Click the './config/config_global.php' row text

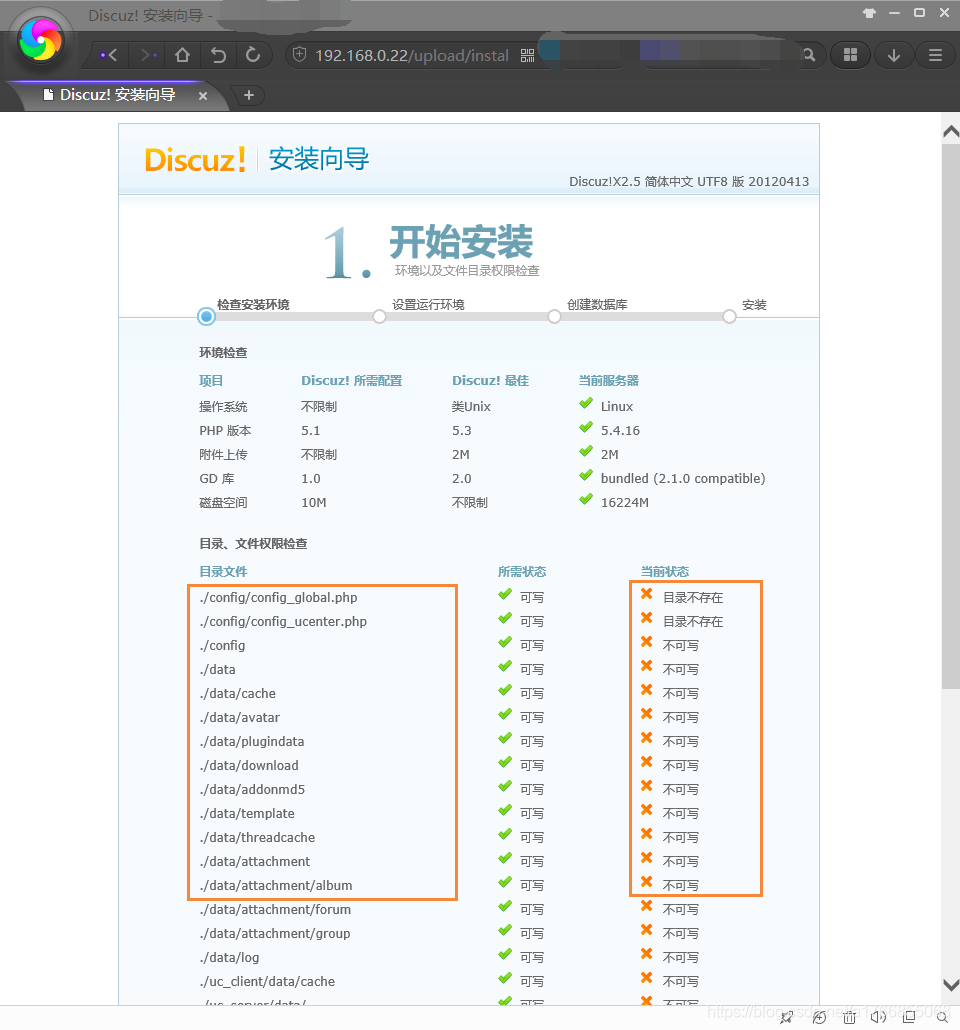(279, 597)
